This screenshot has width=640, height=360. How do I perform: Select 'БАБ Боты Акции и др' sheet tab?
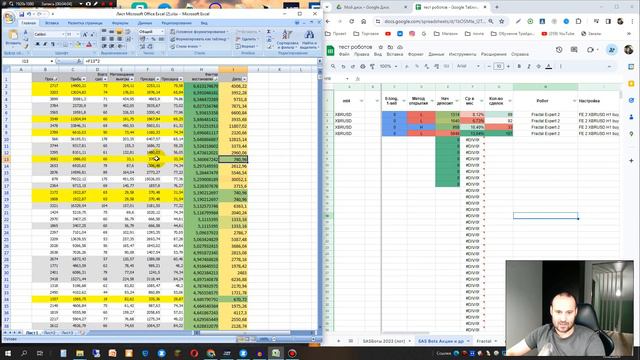click(444, 341)
